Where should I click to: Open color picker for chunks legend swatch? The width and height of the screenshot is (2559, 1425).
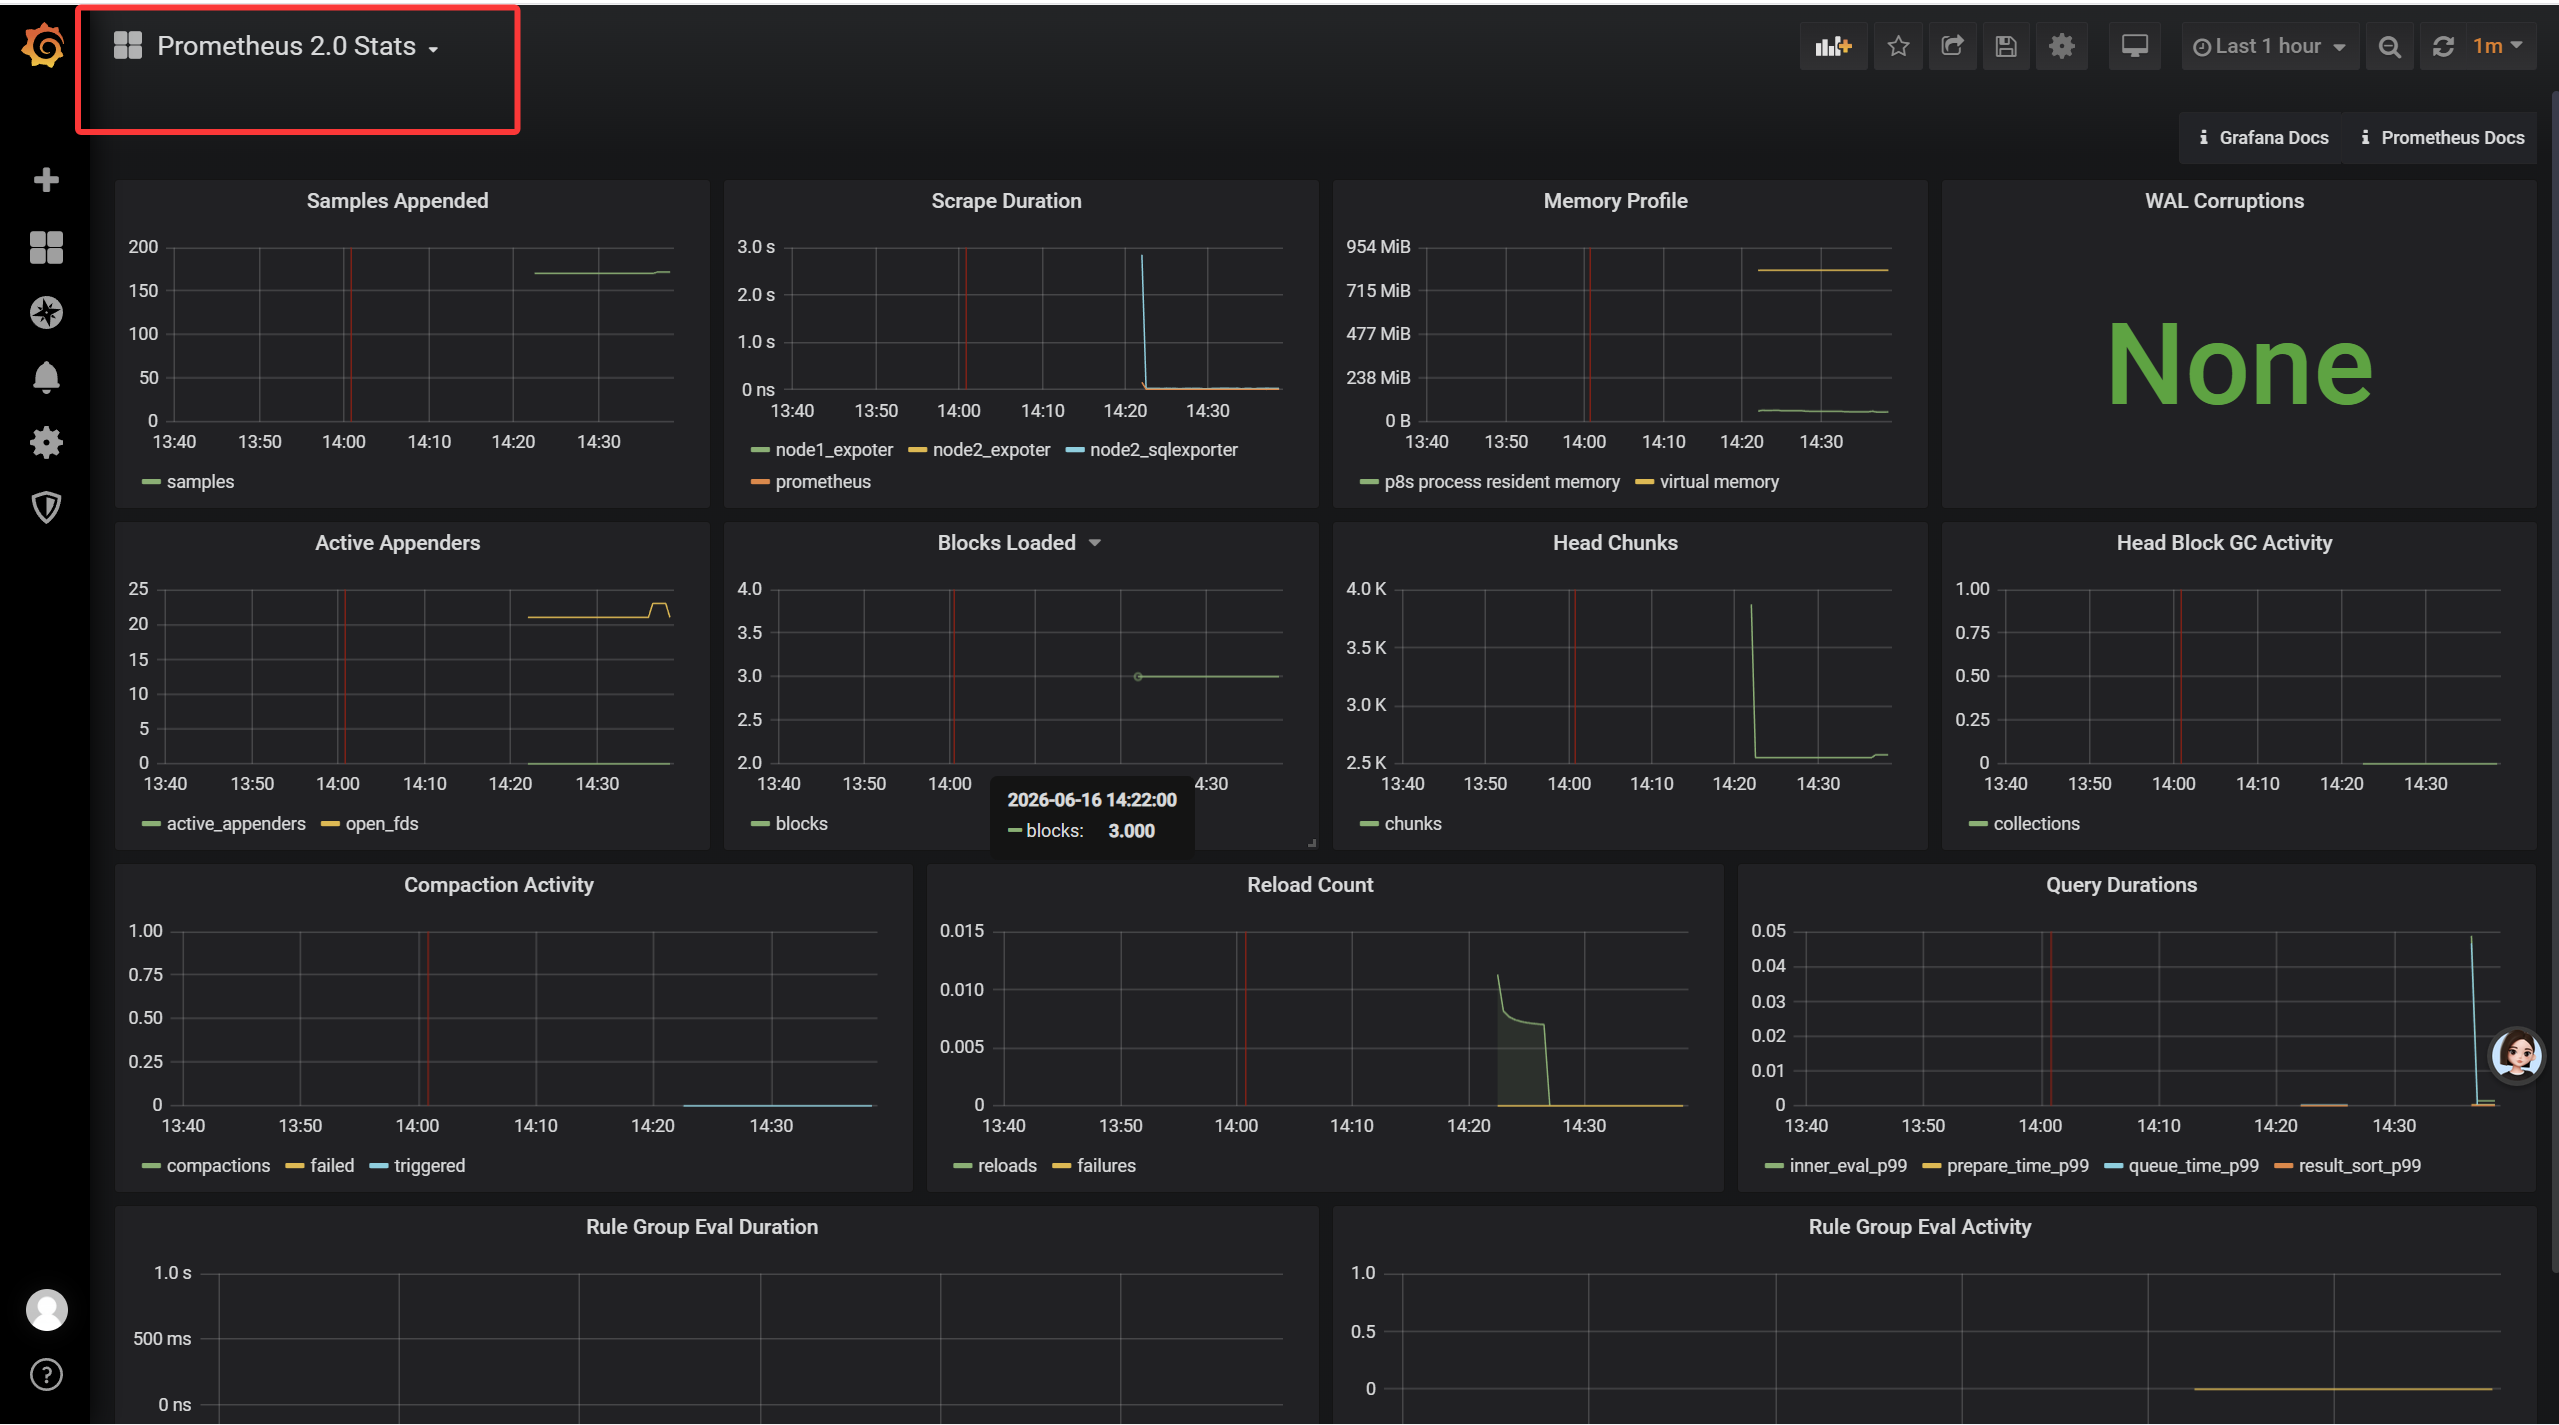1369,824
